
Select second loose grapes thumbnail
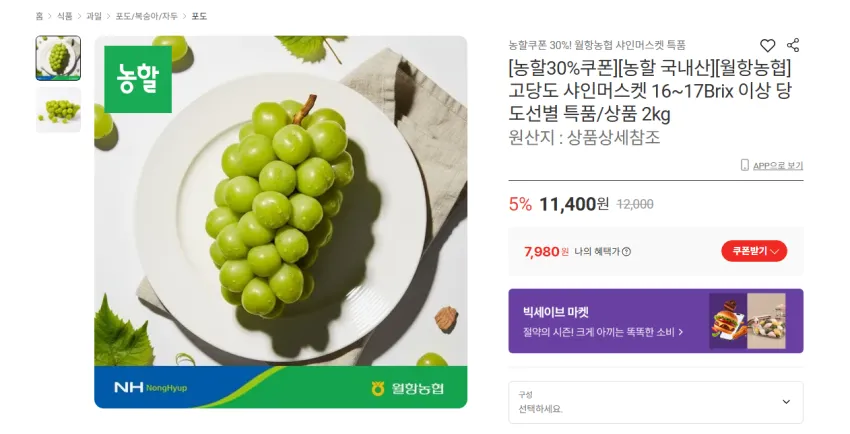point(58,110)
